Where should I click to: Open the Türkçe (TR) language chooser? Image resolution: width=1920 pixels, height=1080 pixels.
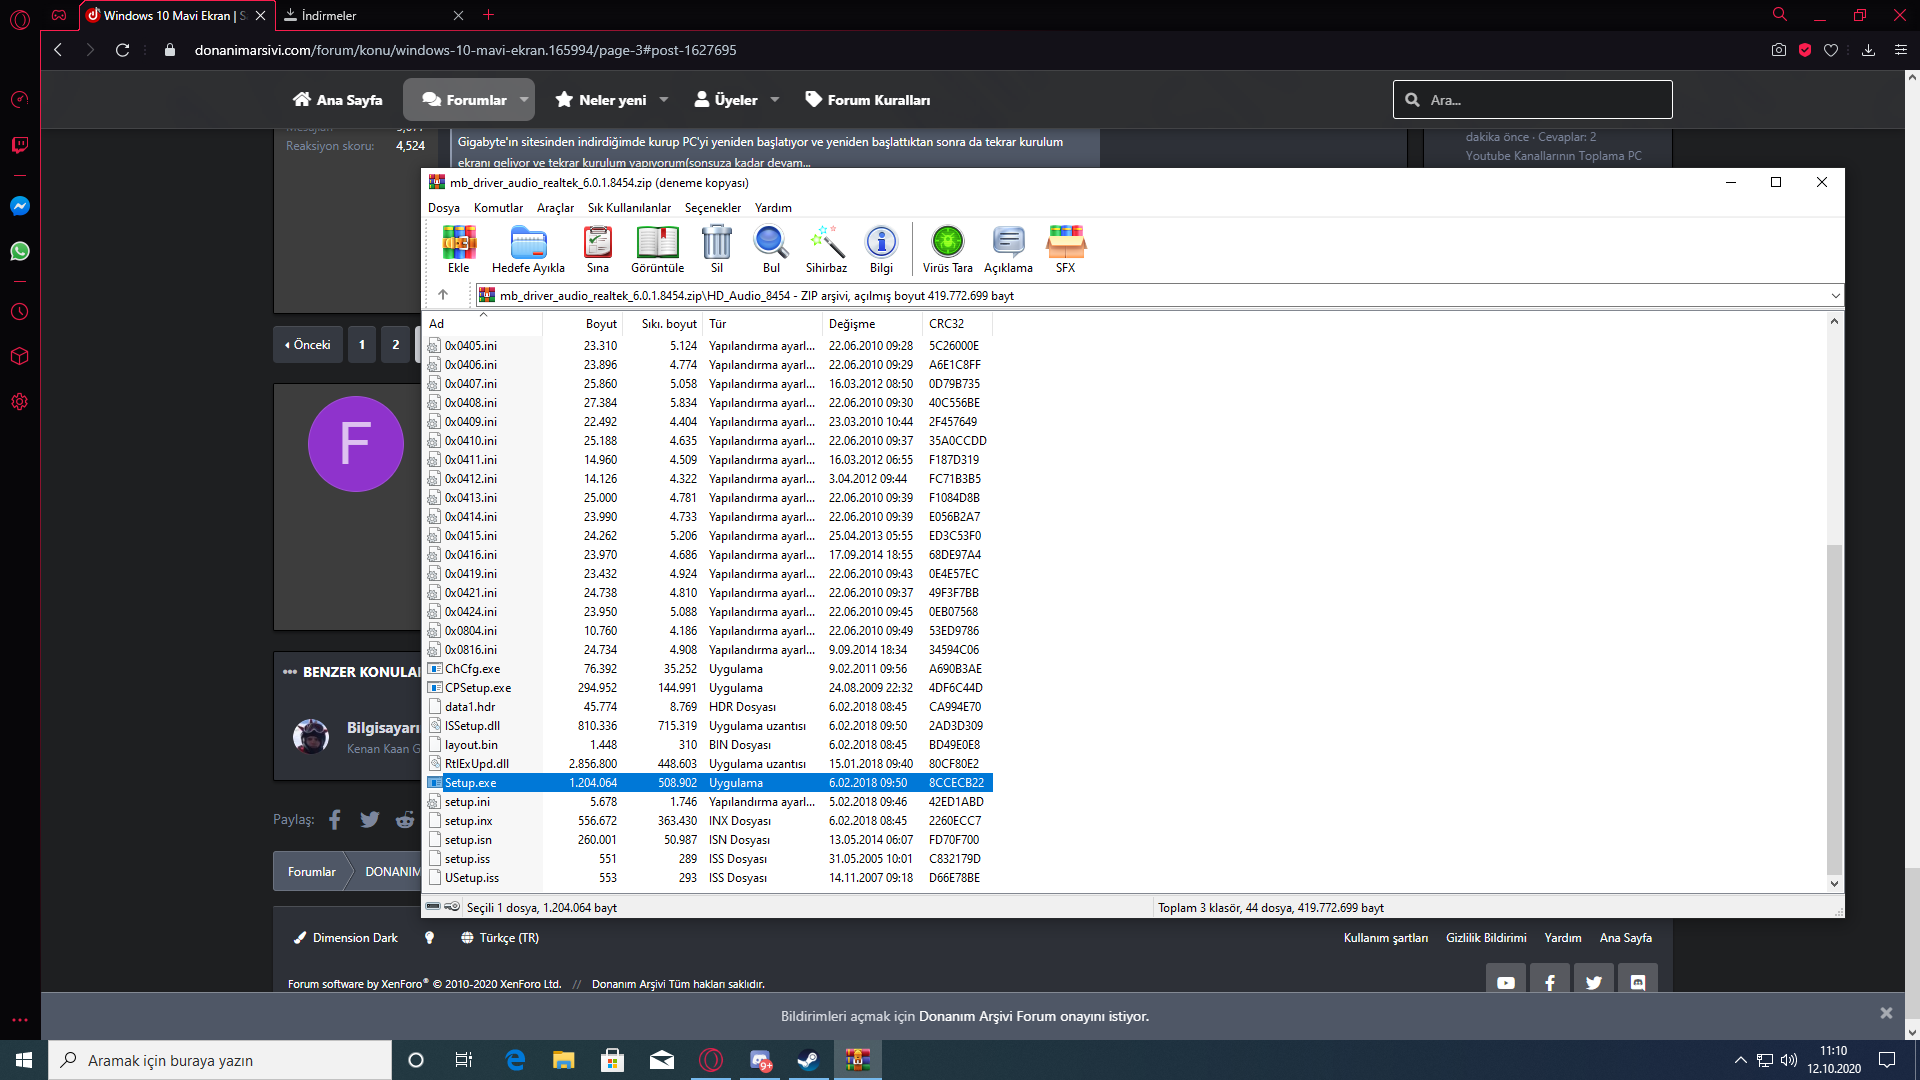pyautogui.click(x=500, y=938)
